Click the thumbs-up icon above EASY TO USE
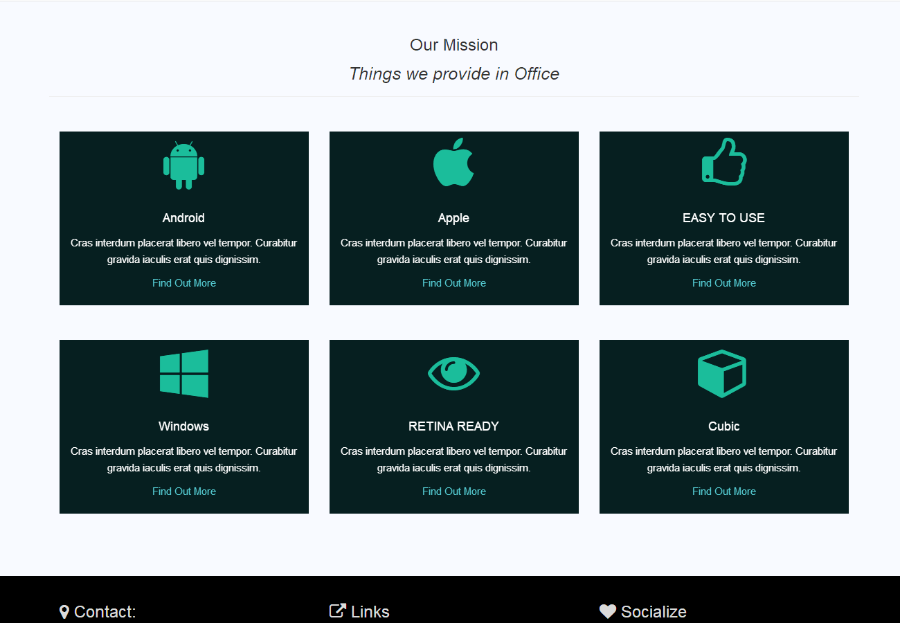 coord(724,162)
